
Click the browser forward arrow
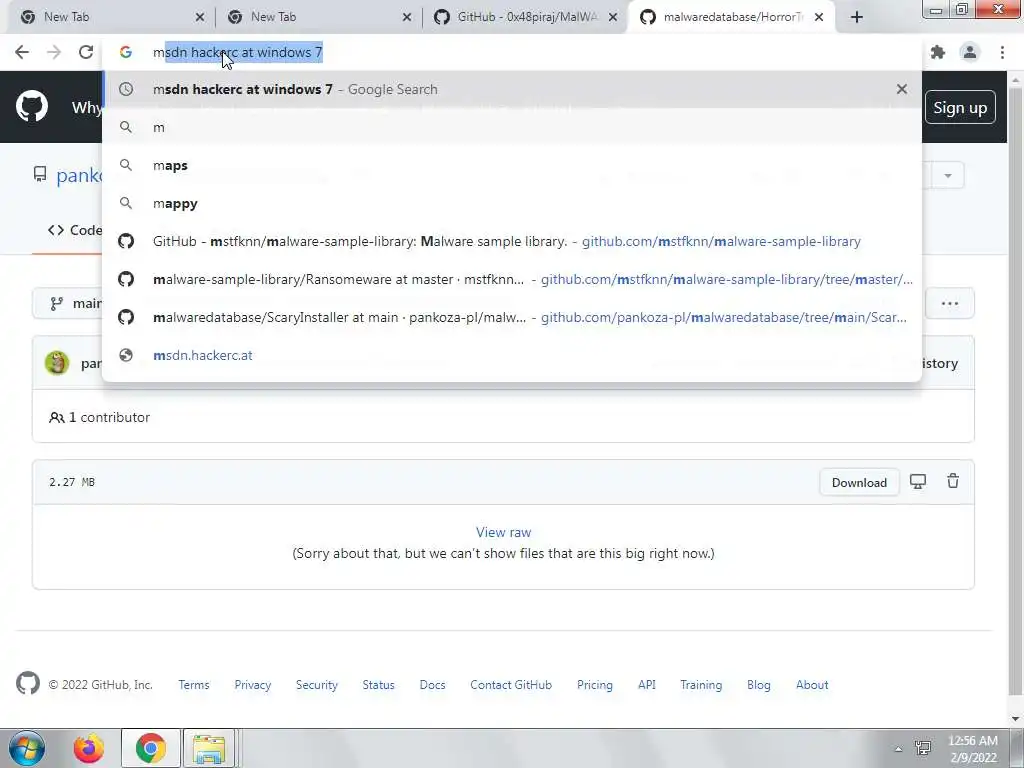(54, 52)
